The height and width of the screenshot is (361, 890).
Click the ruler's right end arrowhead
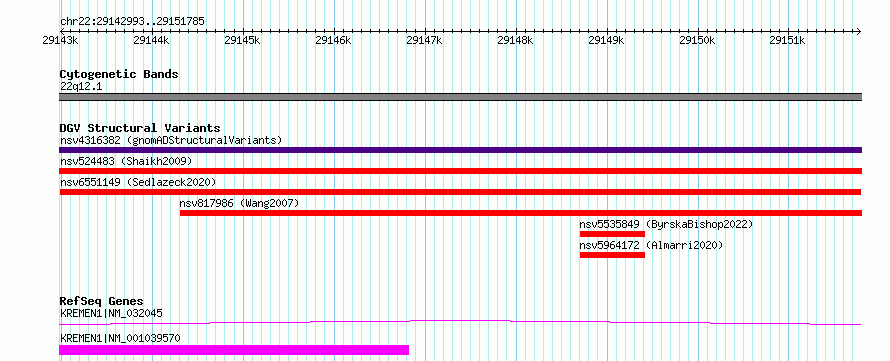tap(858, 31)
